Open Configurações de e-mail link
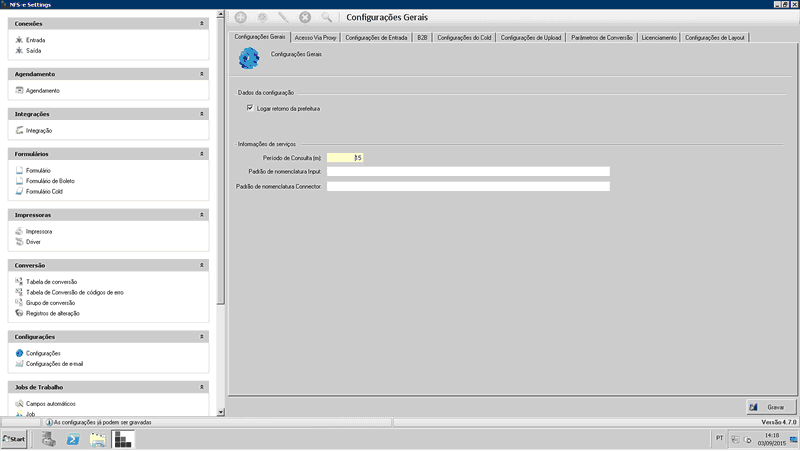 (54, 364)
